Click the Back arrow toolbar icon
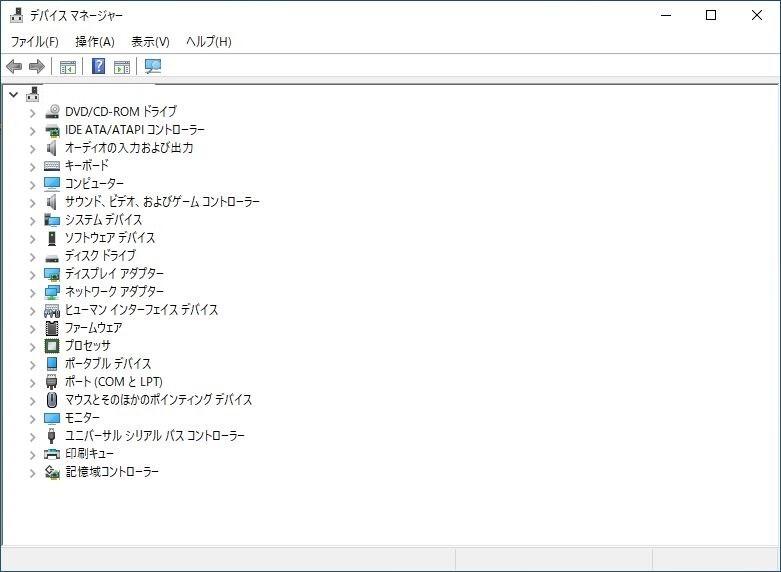 [14, 66]
